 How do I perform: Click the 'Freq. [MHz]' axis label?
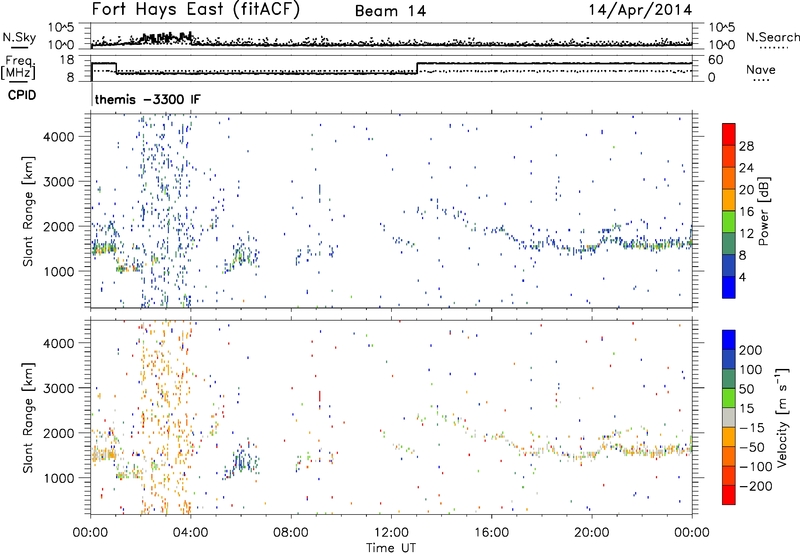click(19, 68)
